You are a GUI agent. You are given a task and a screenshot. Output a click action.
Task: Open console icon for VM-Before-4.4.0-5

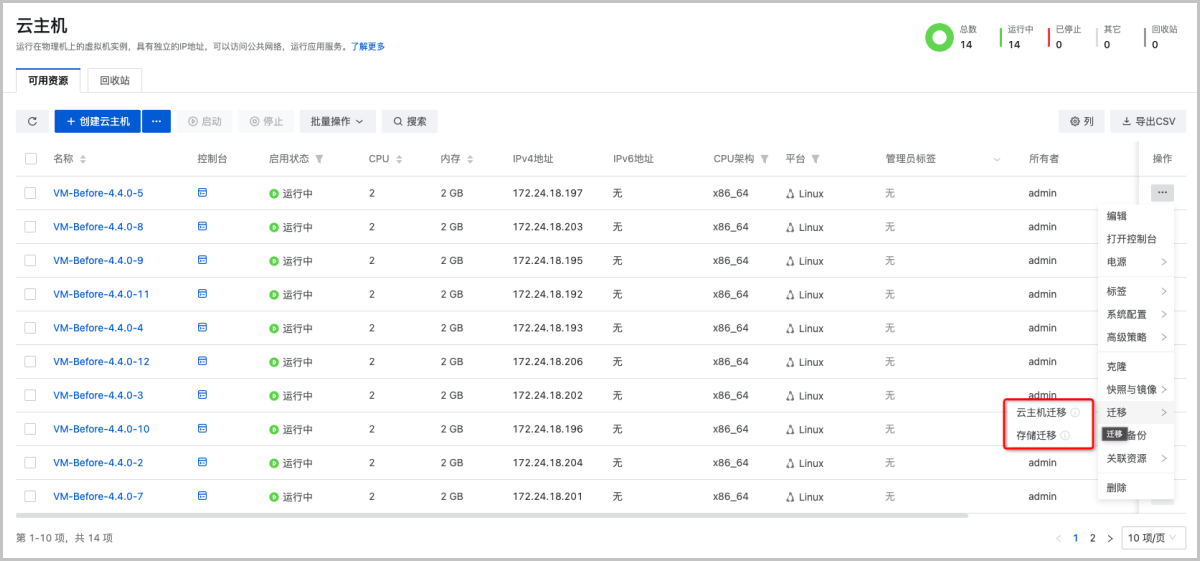click(x=202, y=192)
